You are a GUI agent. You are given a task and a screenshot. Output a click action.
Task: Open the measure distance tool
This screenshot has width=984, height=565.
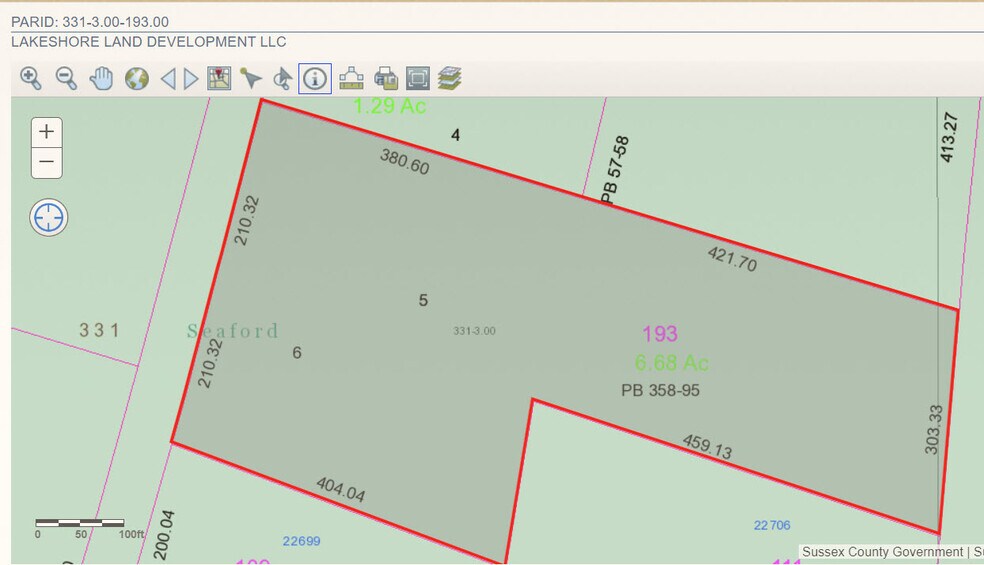tap(351, 78)
